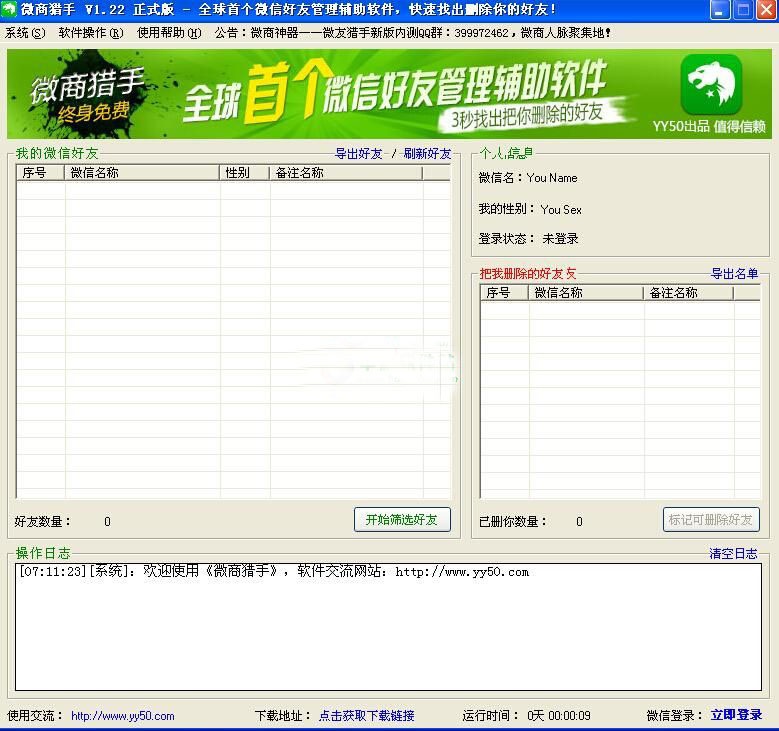Viewport: 779px width, 731px height.
Task: Click inside the 操作日志 log text area
Action: coord(388,627)
